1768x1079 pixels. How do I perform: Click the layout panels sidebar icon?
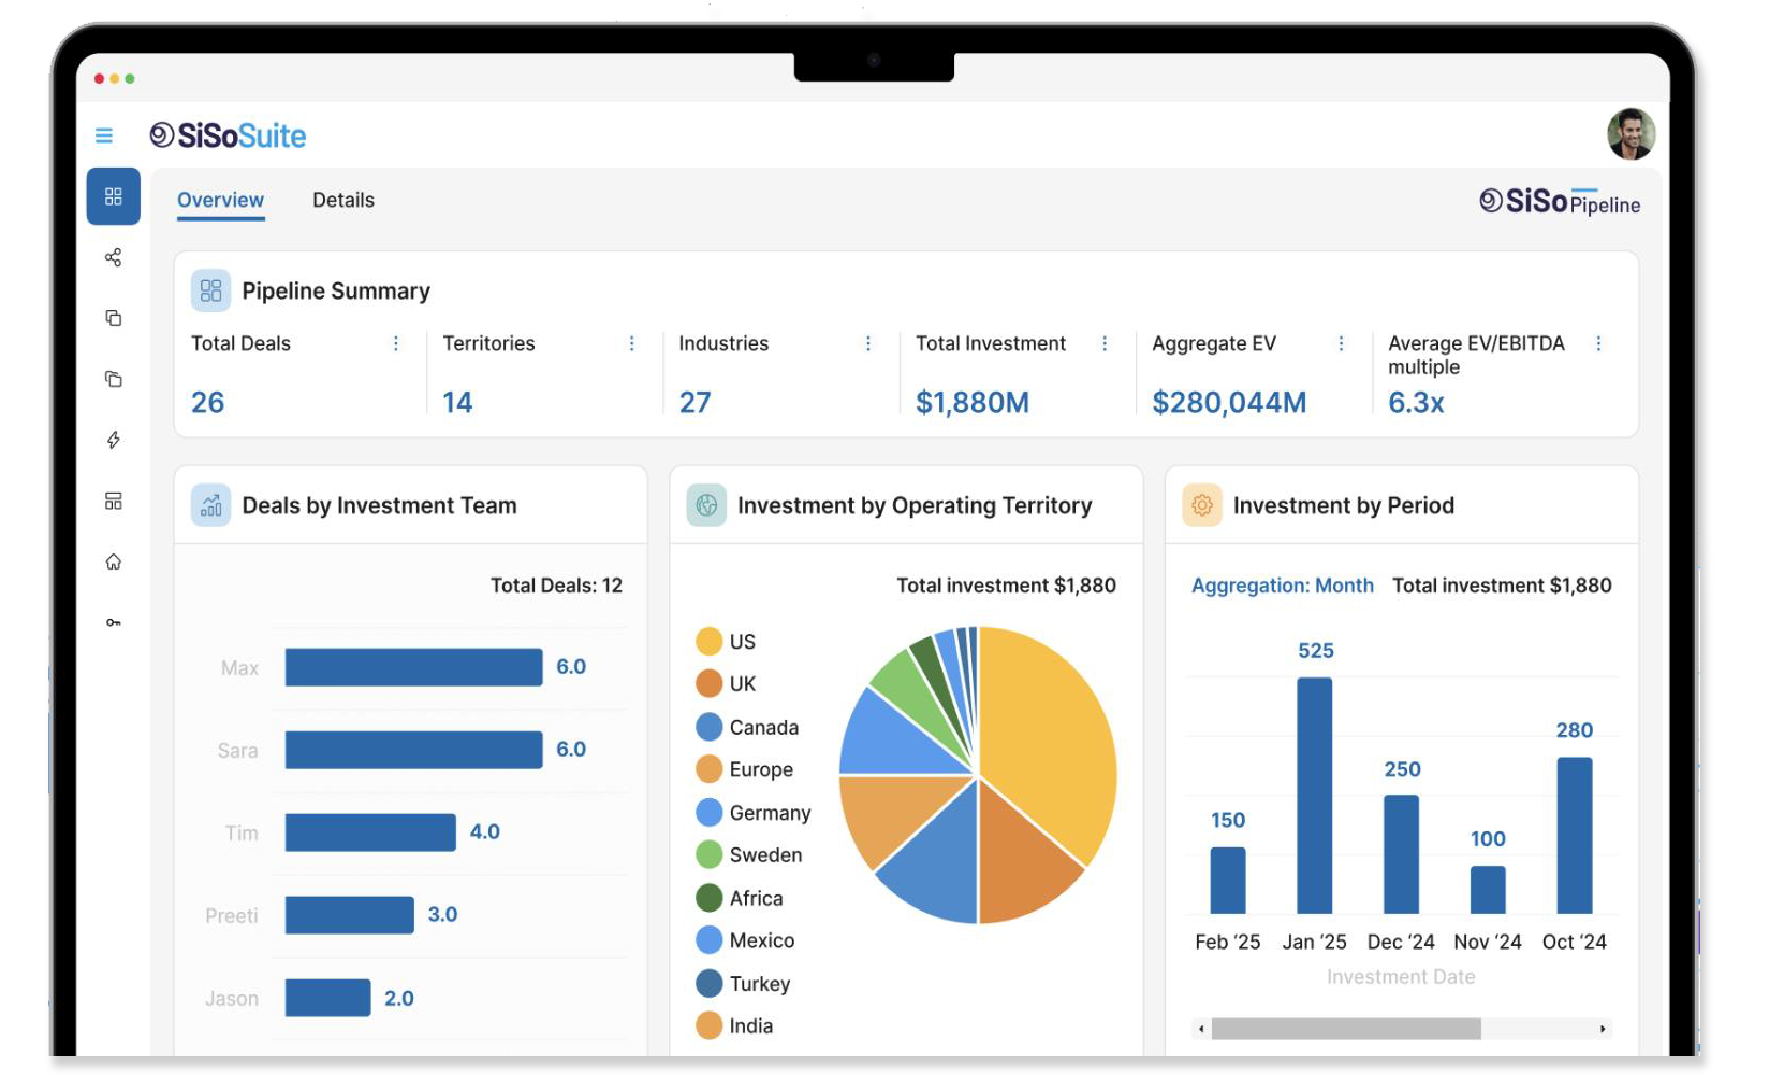tap(113, 501)
